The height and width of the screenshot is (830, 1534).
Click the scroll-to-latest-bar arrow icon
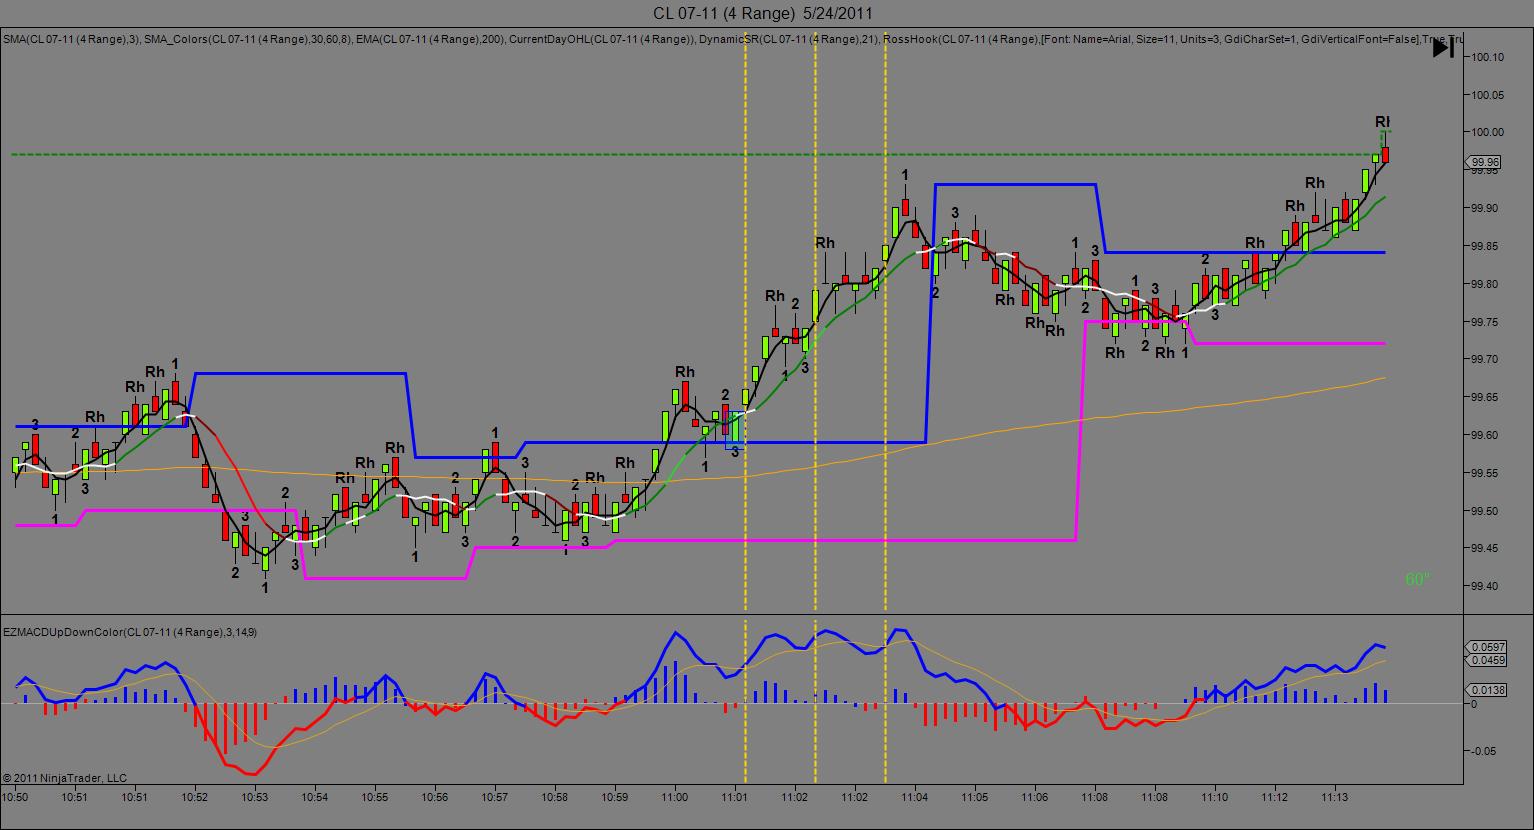click(1443, 47)
